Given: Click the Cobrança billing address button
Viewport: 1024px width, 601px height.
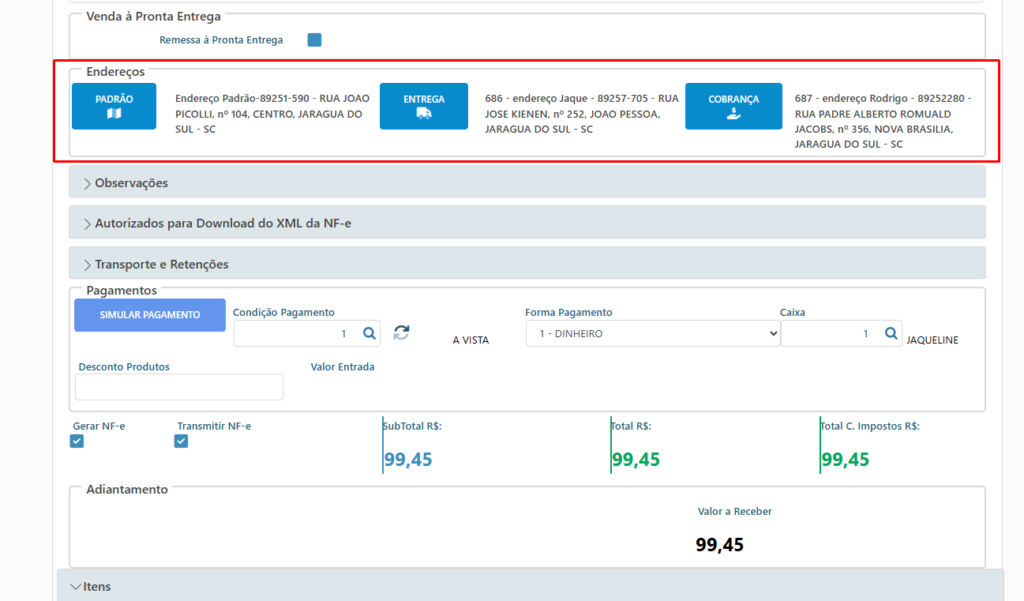Looking at the screenshot, I should (x=733, y=106).
